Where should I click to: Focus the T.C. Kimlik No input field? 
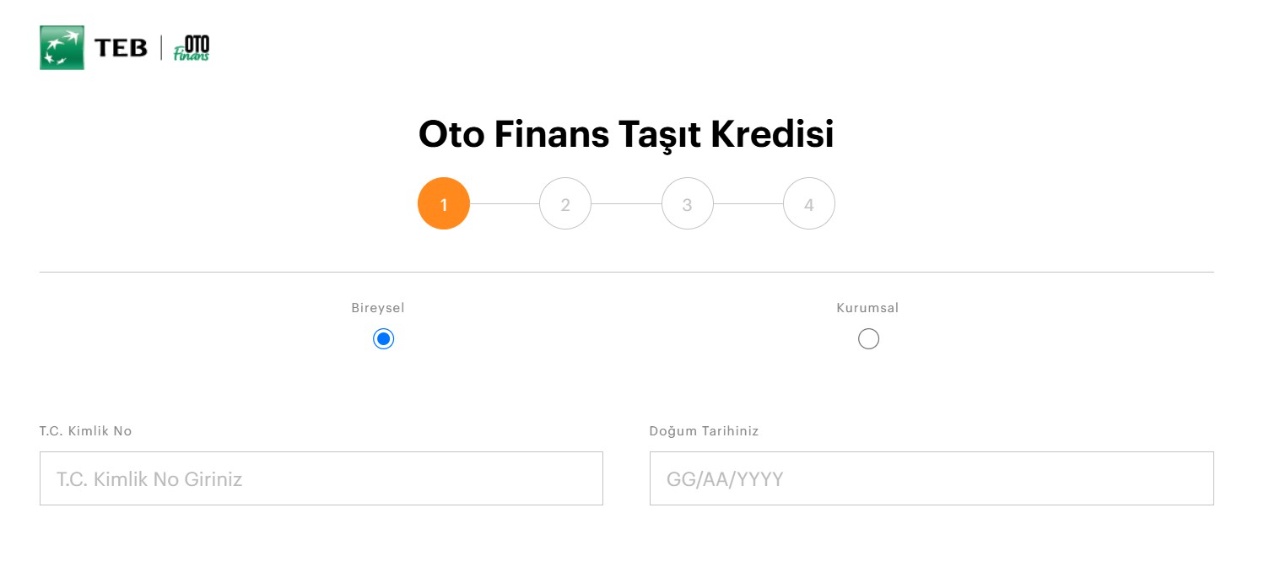coord(321,478)
